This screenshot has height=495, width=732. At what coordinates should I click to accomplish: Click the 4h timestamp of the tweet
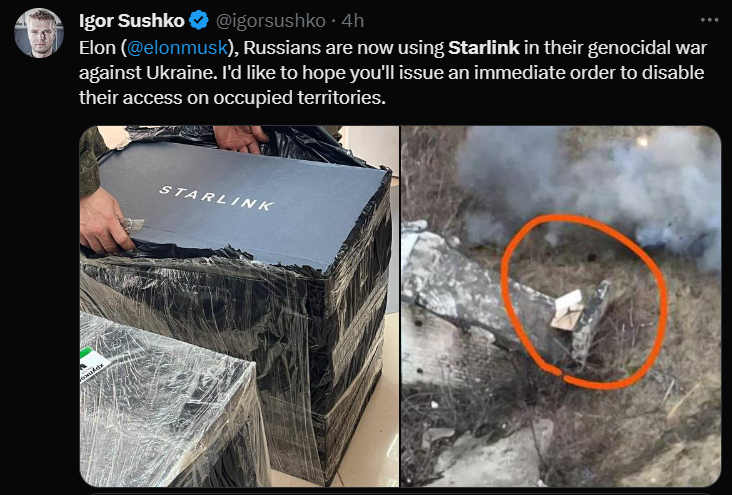pyautogui.click(x=352, y=21)
